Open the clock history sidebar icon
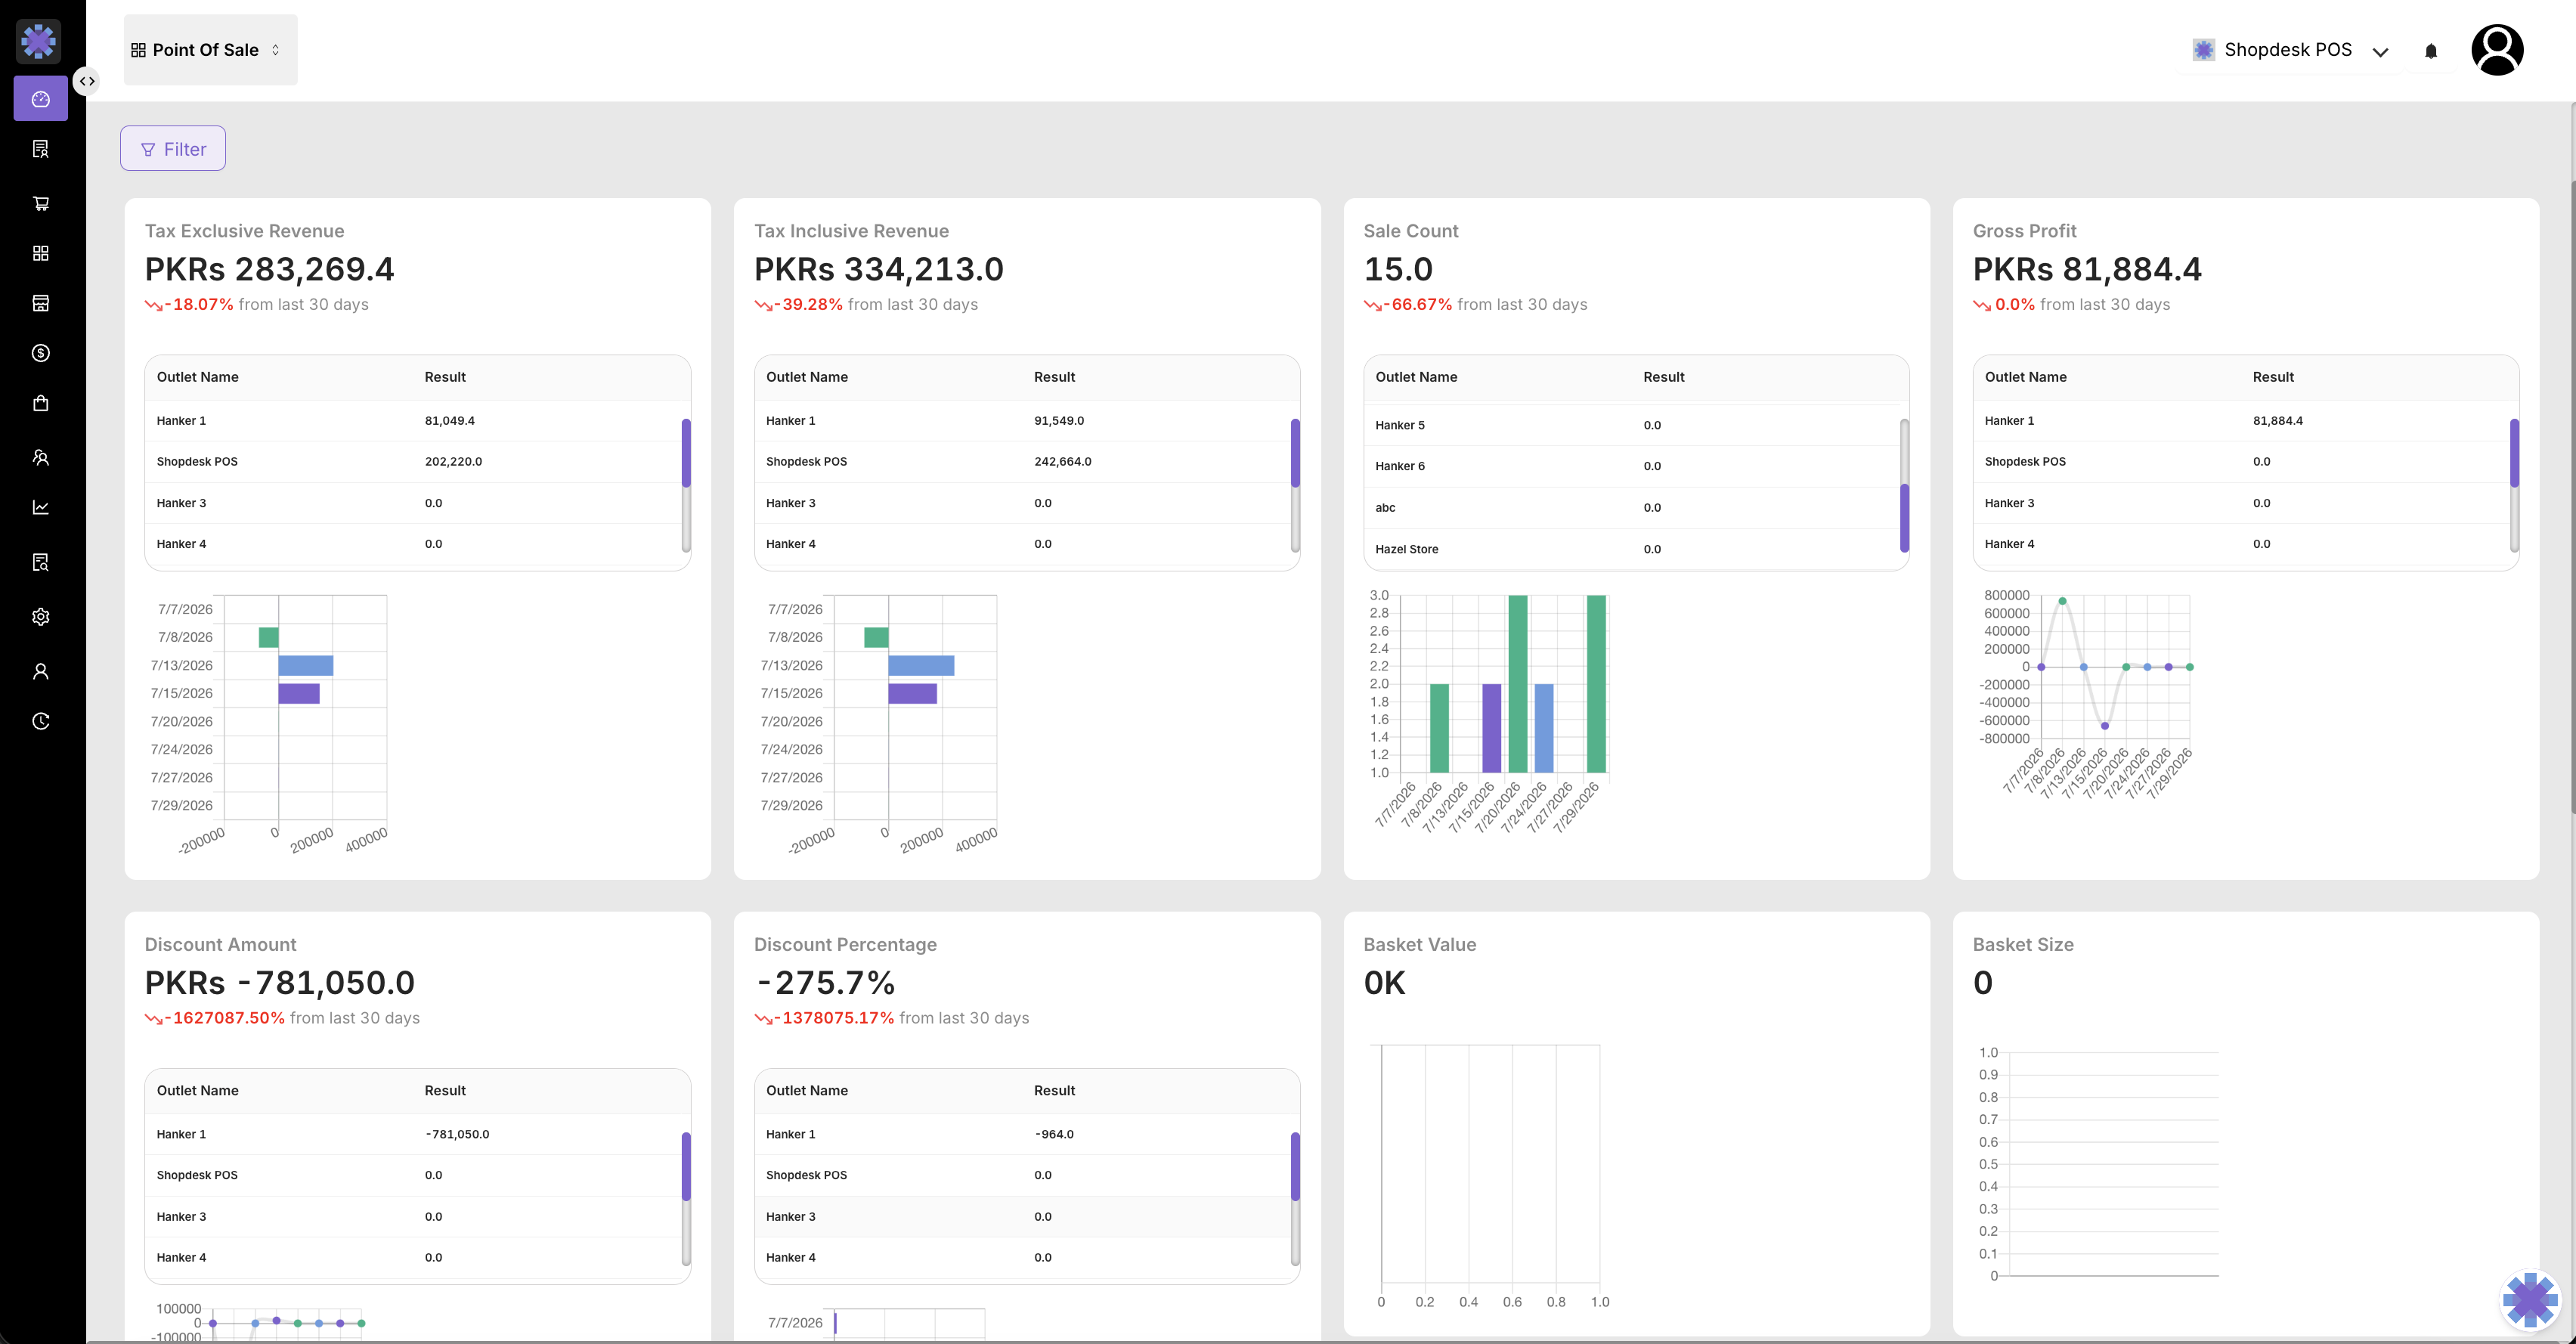This screenshot has width=2576, height=1344. pos(41,721)
